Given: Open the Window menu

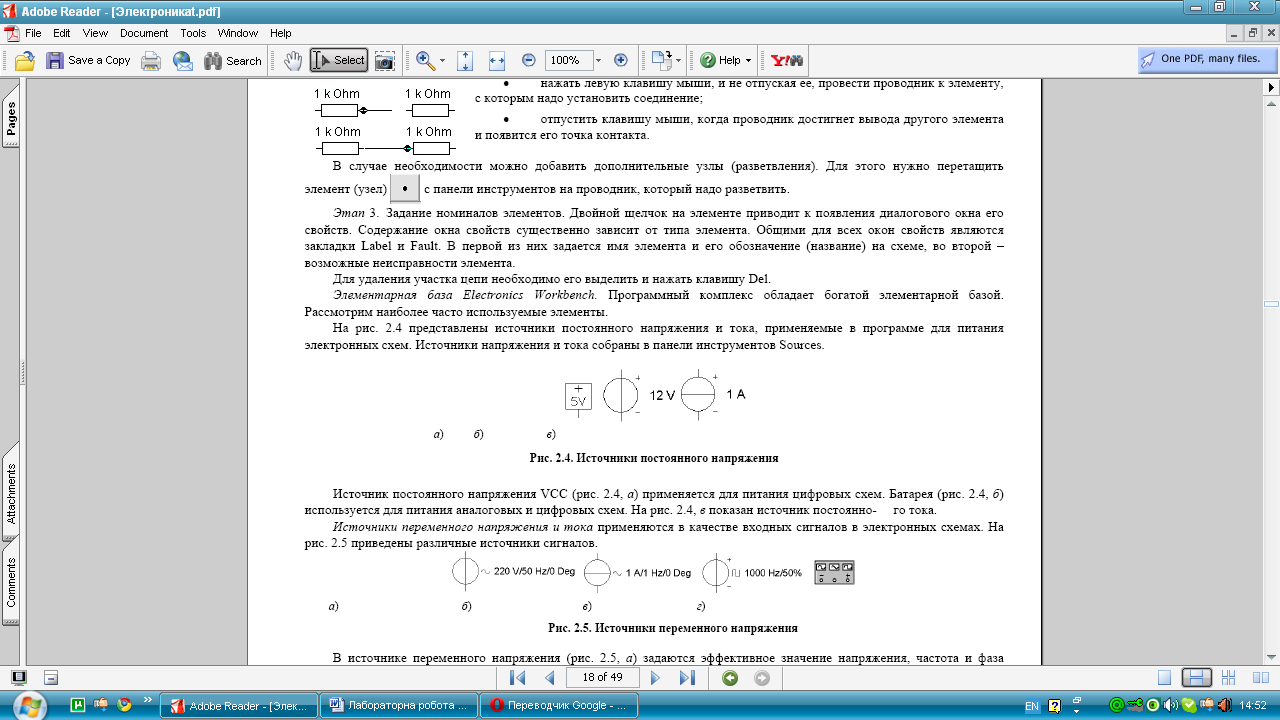Looking at the screenshot, I should (x=238, y=33).
